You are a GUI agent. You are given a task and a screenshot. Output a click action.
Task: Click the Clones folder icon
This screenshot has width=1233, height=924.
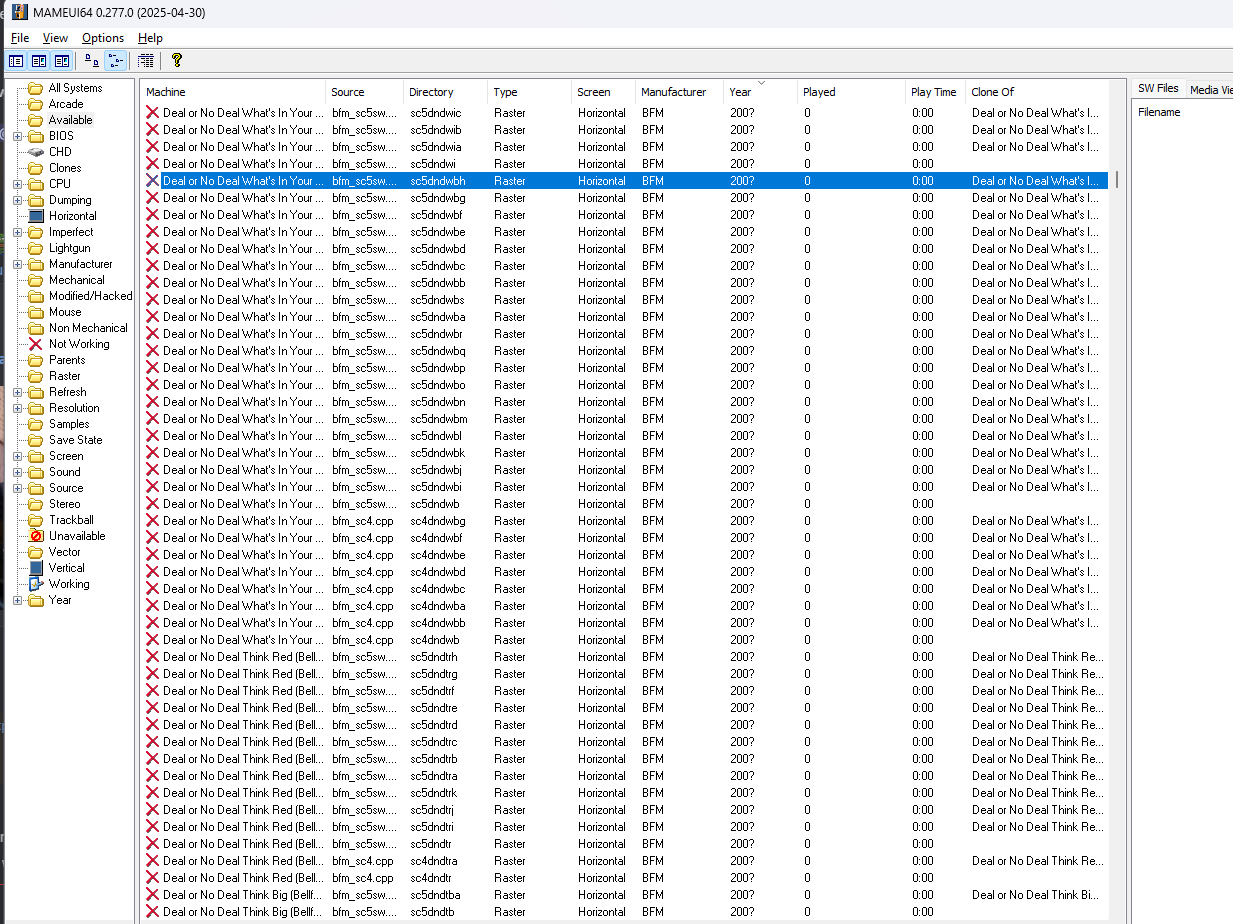click(35, 168)
